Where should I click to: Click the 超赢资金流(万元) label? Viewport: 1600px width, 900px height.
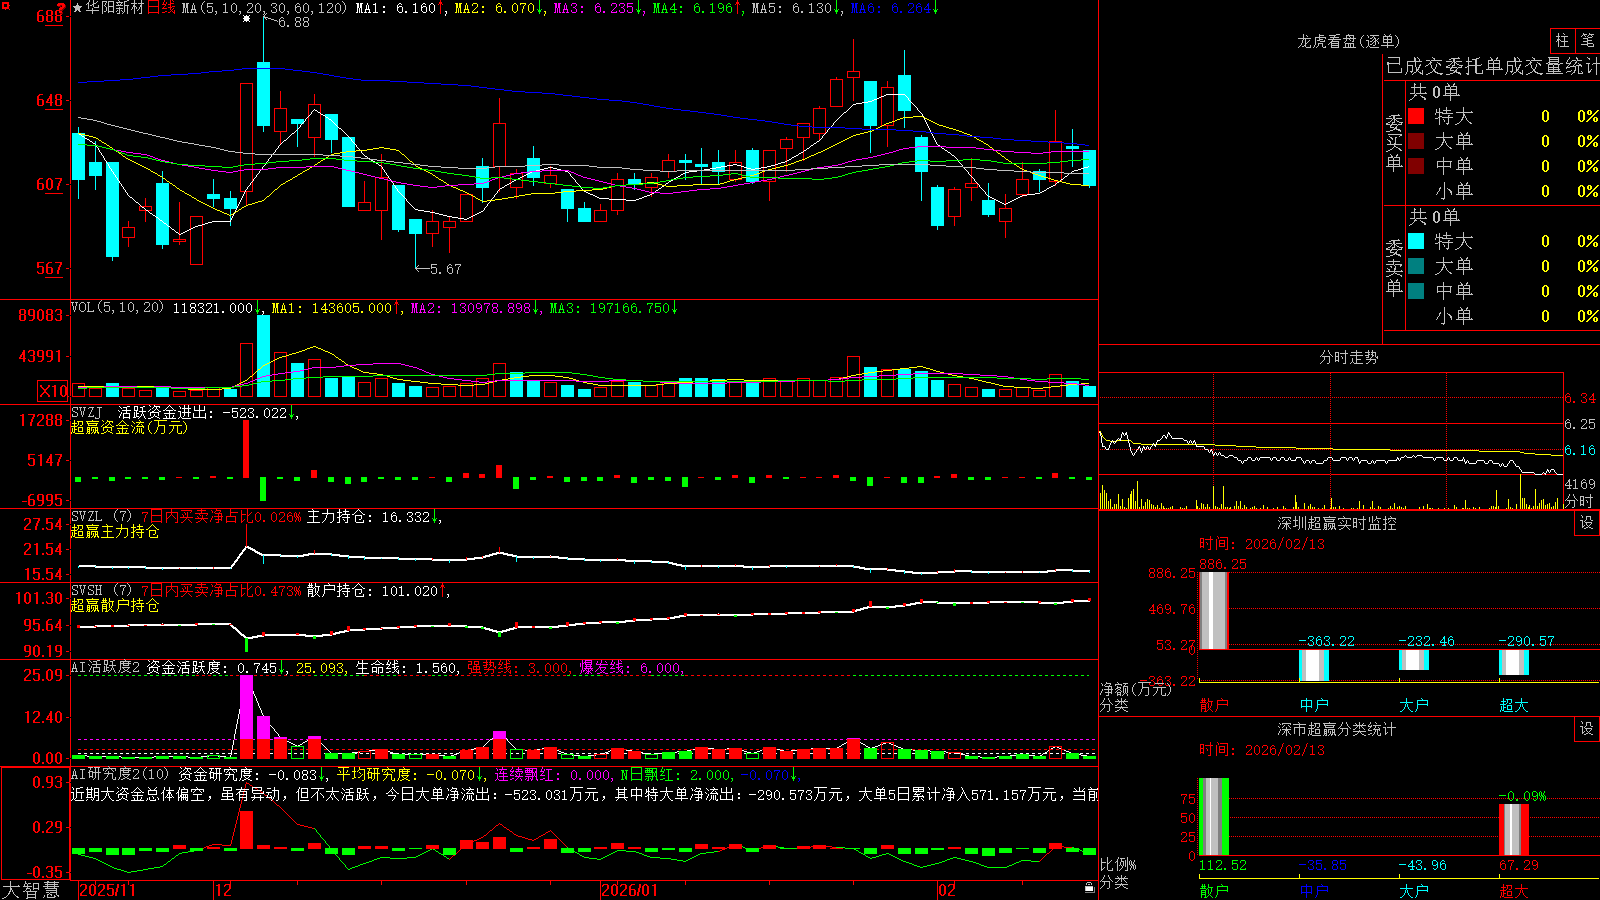coord(129,427)
